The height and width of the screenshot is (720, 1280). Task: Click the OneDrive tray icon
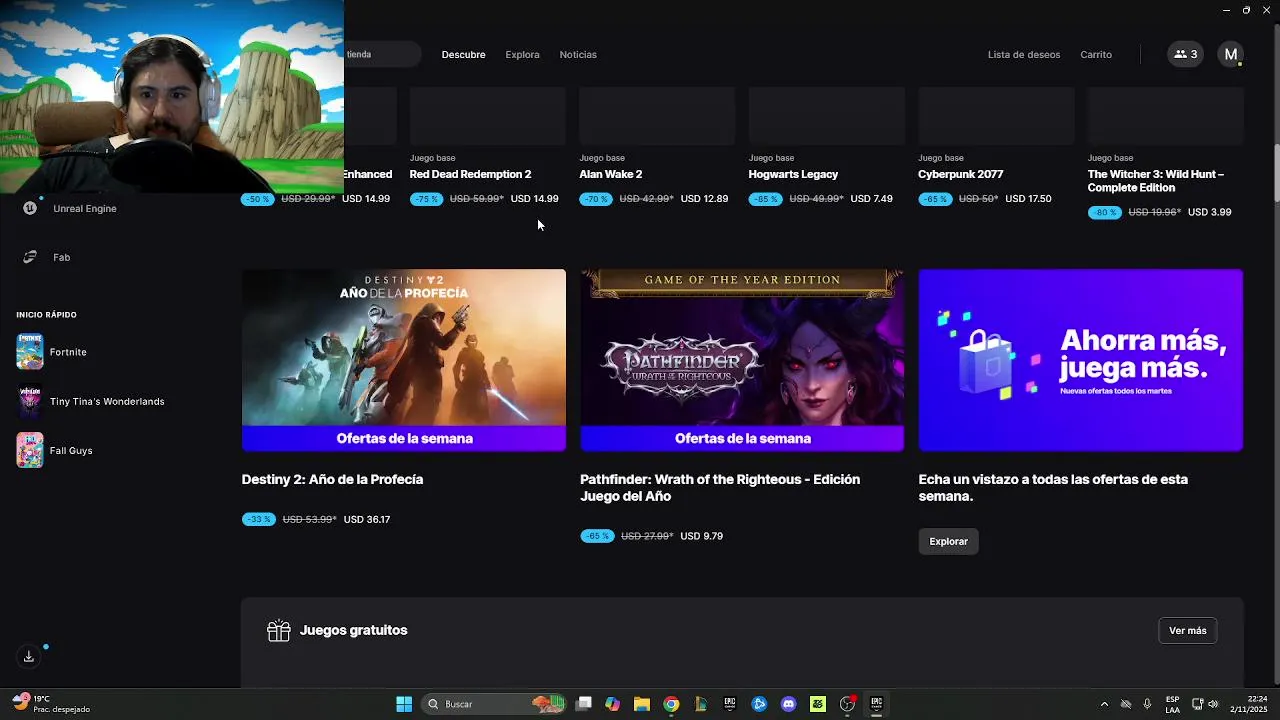(x=1125, y=704)
